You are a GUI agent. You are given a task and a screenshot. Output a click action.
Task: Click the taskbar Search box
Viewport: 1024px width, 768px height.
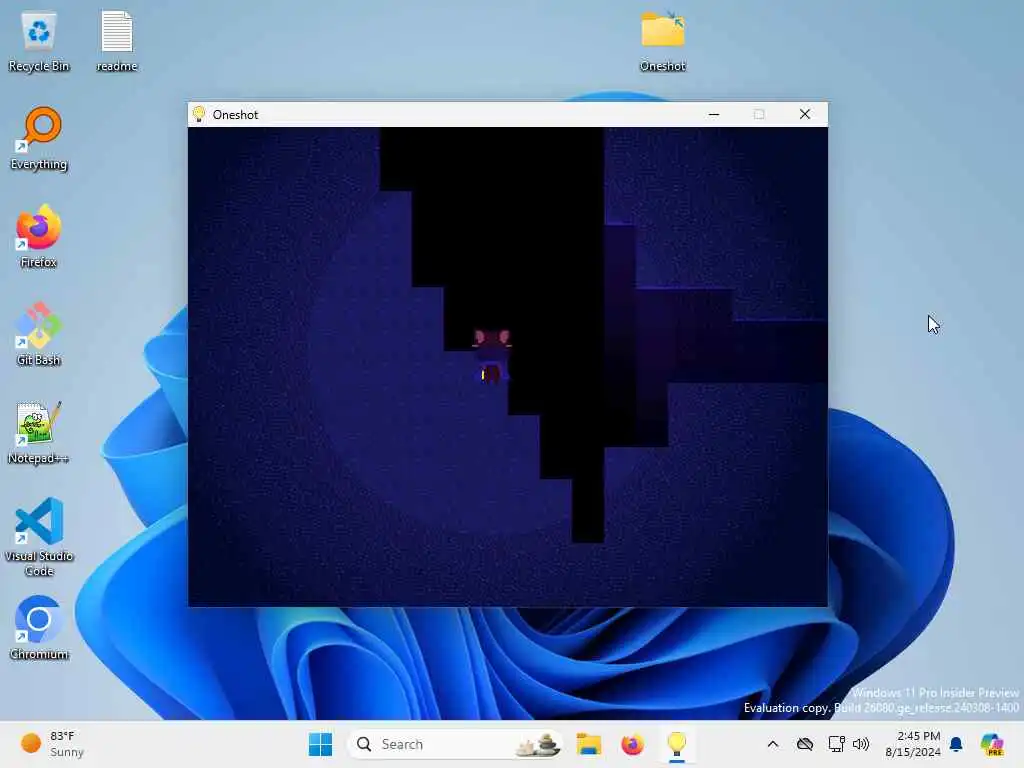[455, 744]
